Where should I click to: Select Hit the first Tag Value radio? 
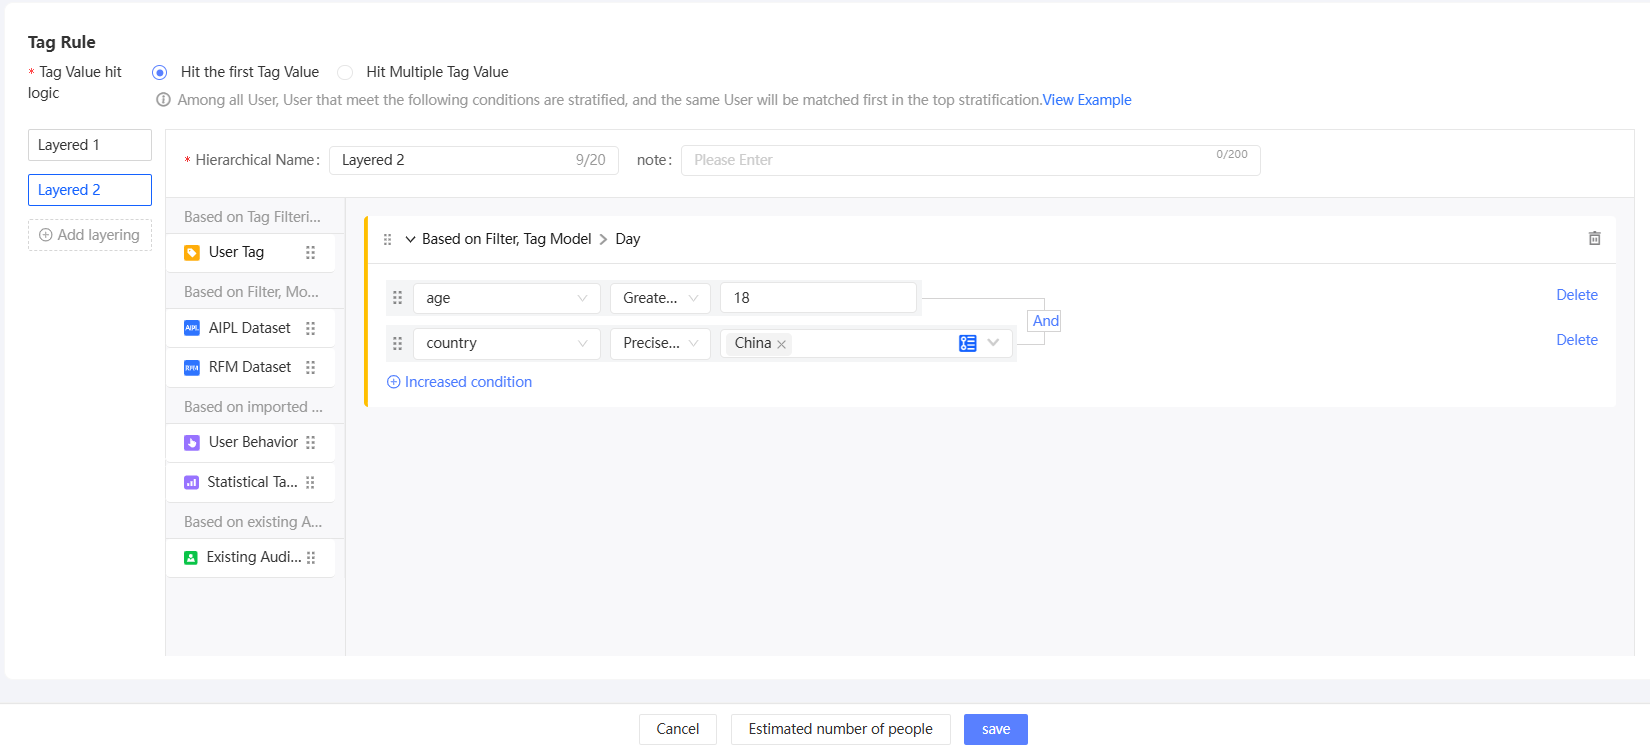click(x=160, y=72)
